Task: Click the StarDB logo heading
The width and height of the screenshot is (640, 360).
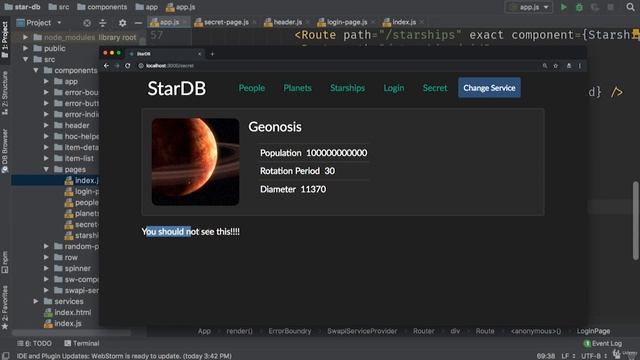Action: pyautogui.click(x=176, y=88)
